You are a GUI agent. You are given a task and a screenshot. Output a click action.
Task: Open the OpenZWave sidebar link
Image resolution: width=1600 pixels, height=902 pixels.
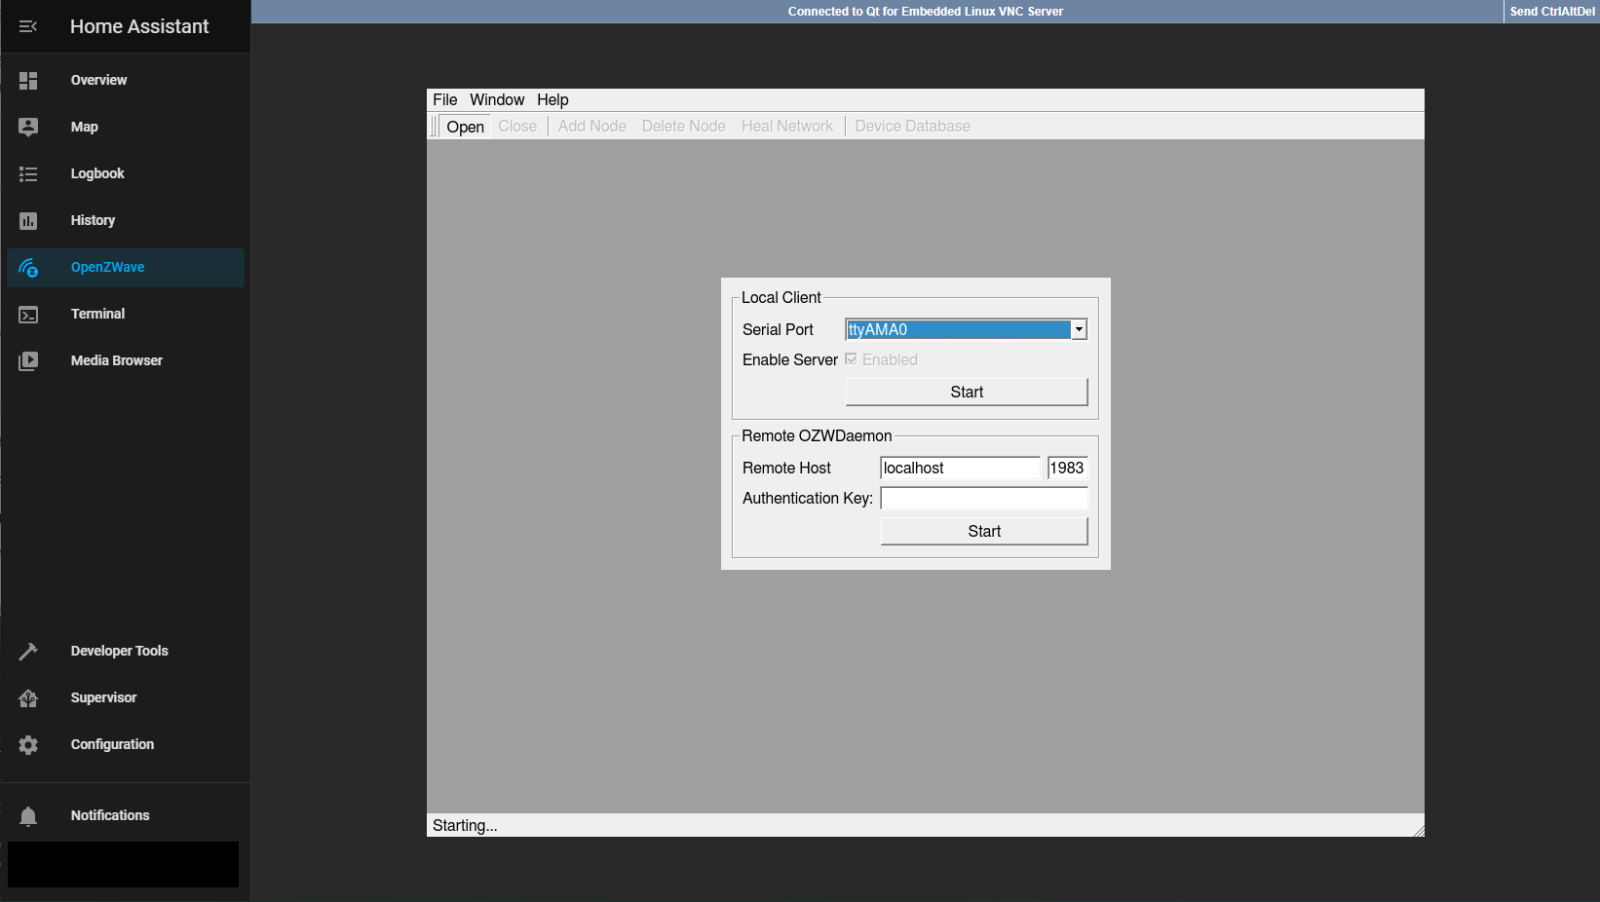click(125, 268)
